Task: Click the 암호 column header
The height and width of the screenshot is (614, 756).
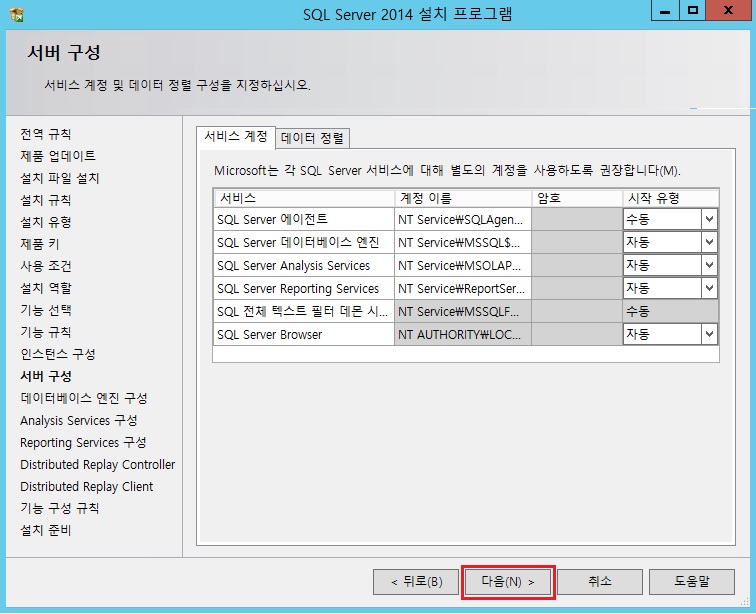Action: [577, 198]
